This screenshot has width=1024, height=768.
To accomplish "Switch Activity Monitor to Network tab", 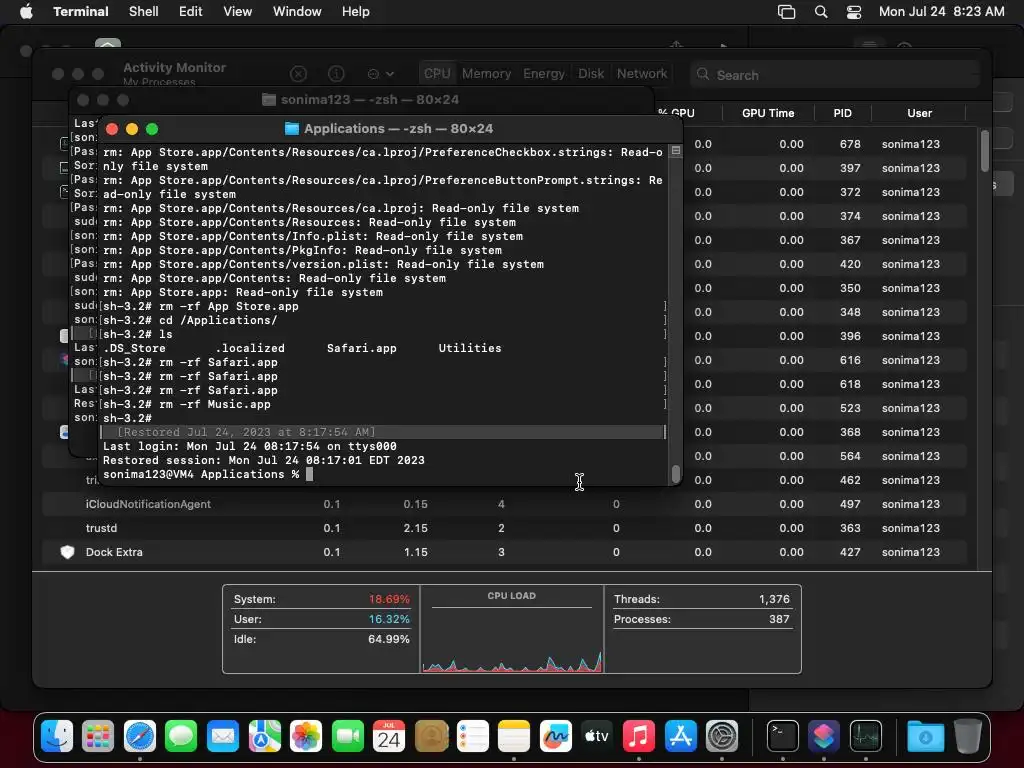I will pos(642,74).
